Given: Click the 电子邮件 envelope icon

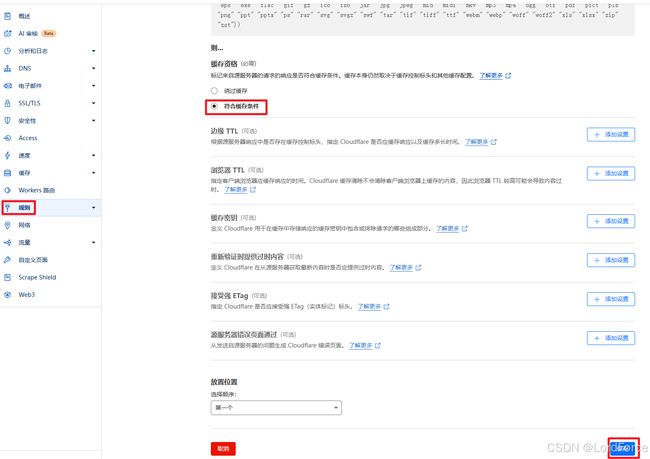Looking at the screenshot, I should click(7, 86).
